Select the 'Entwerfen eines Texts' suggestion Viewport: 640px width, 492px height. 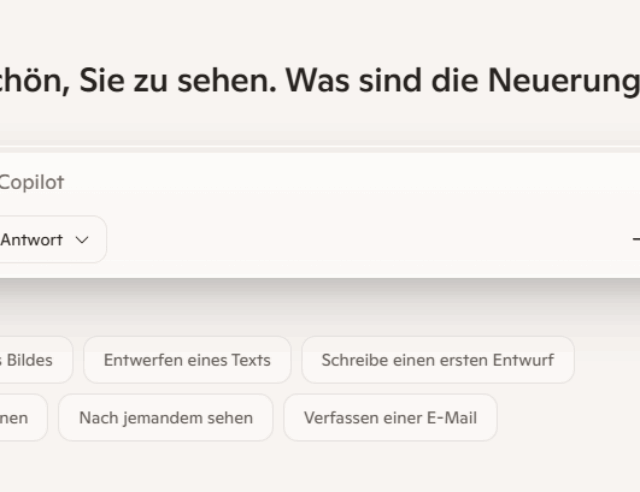187,360
